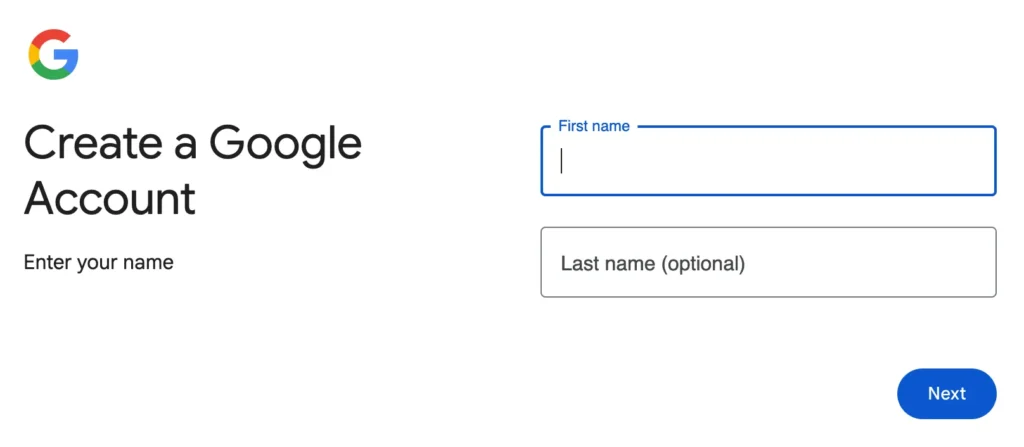
Task: Click the text cursor in First name
Action: [x=562, y=161]
